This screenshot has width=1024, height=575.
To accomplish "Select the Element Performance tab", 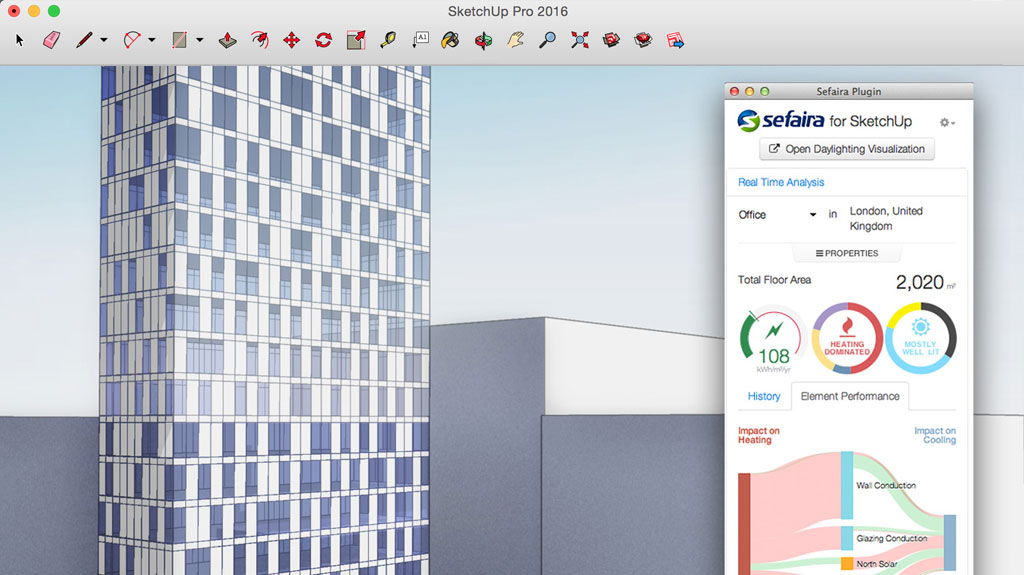I will point(850,396).
